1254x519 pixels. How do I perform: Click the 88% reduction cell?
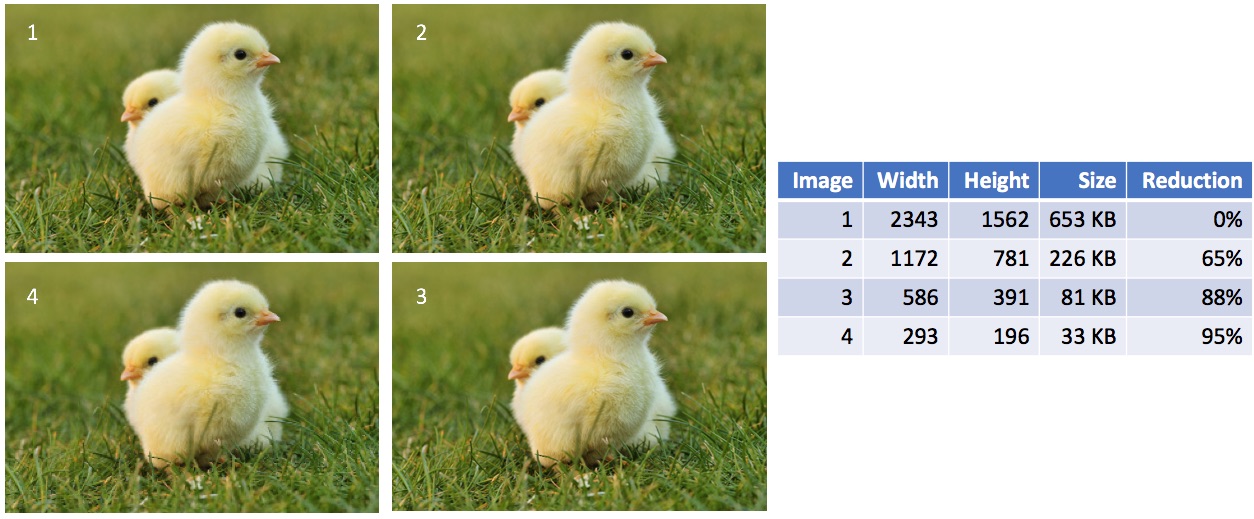(1189, 297)
